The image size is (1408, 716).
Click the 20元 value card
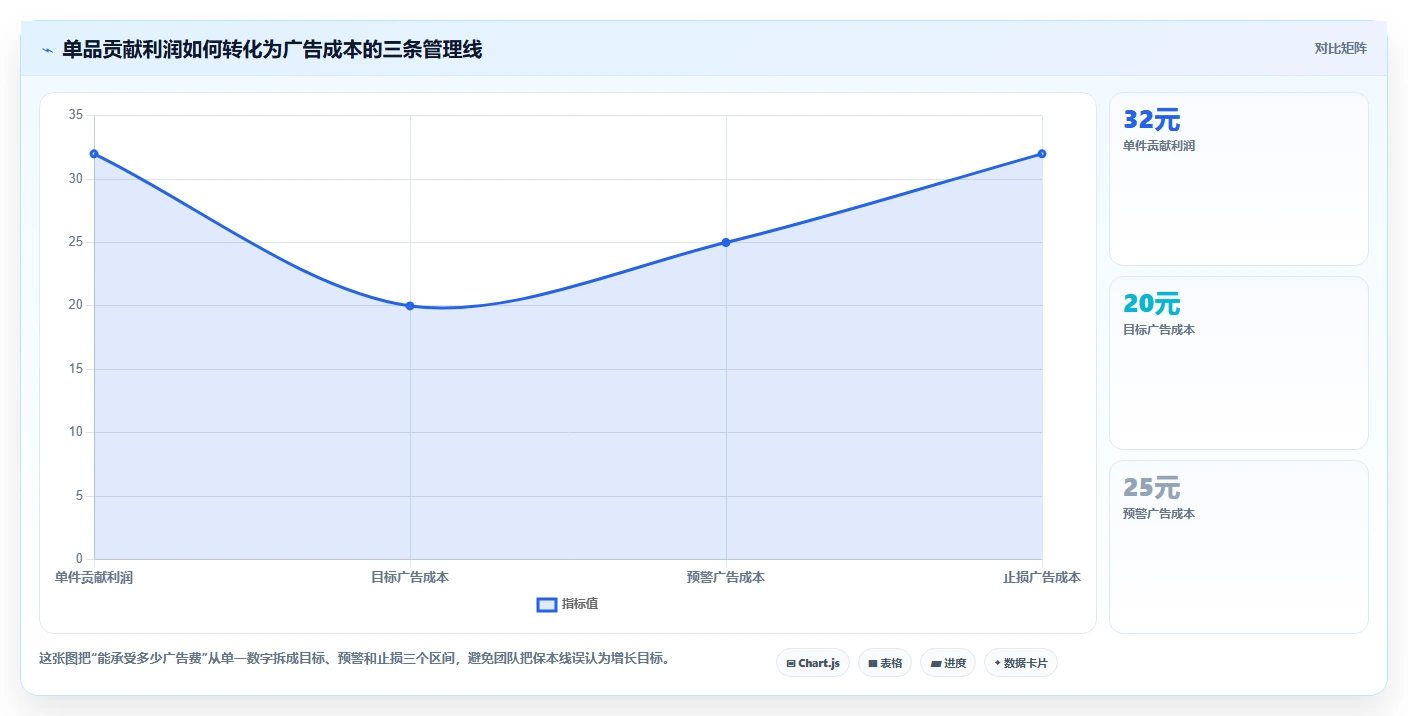coord(1239,363)
